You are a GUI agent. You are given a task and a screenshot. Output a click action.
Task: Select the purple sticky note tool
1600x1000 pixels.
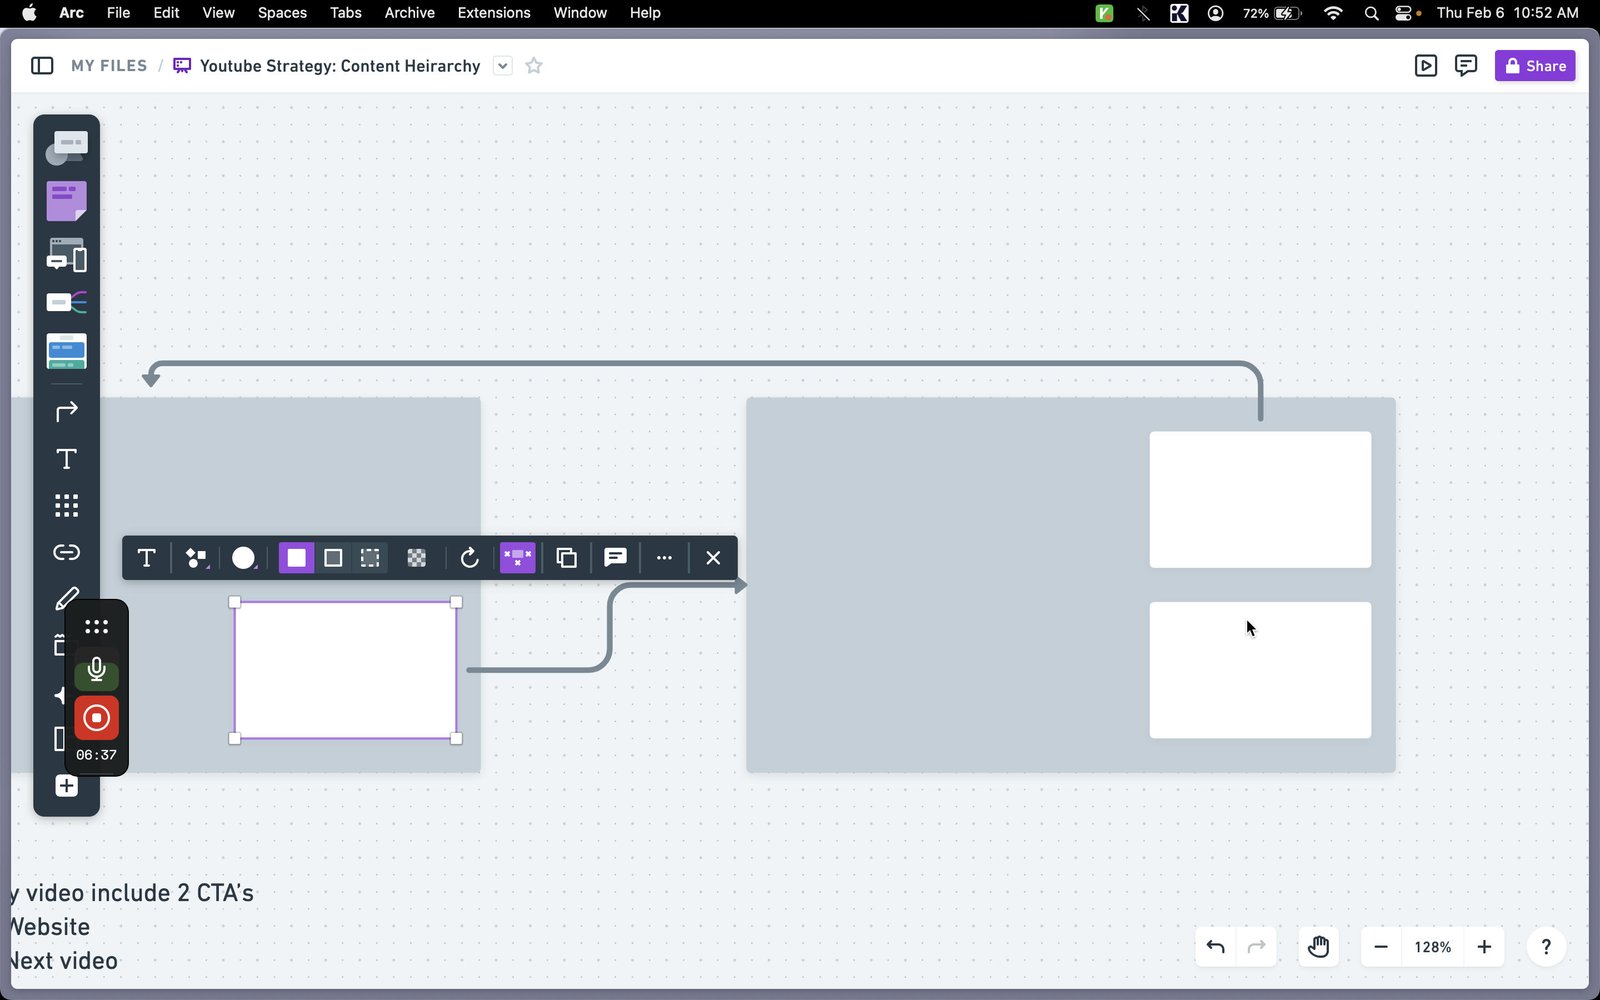(66, 201)
